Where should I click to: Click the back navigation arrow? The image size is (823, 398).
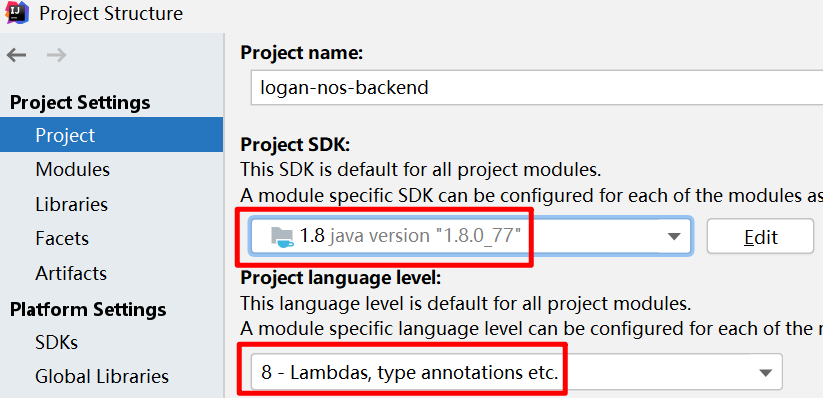tap(16, 55)
